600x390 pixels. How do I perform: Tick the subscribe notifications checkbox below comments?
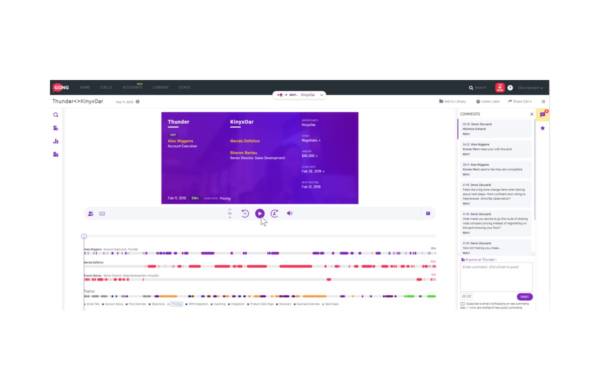click(462, 304)
